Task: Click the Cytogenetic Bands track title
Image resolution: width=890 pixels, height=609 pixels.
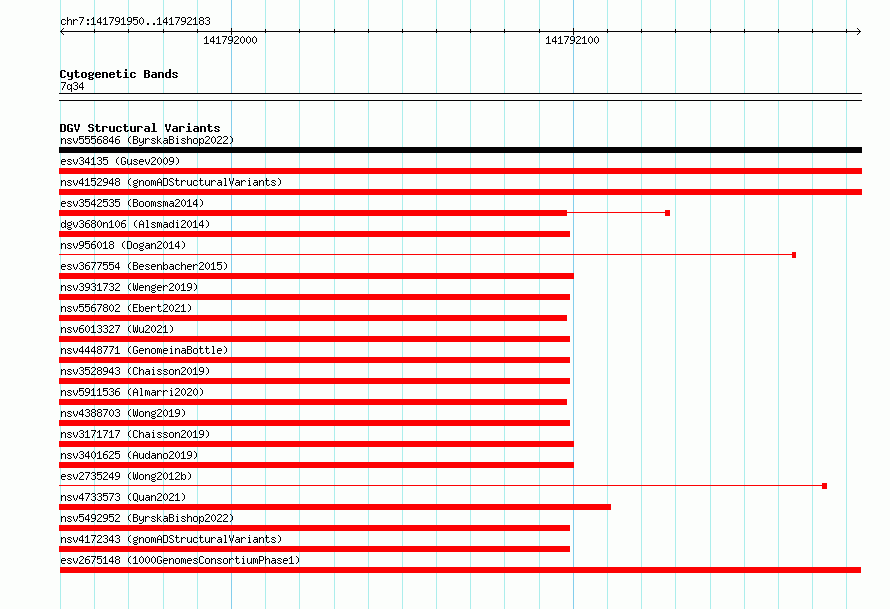Action: click(x=119, y=74)
